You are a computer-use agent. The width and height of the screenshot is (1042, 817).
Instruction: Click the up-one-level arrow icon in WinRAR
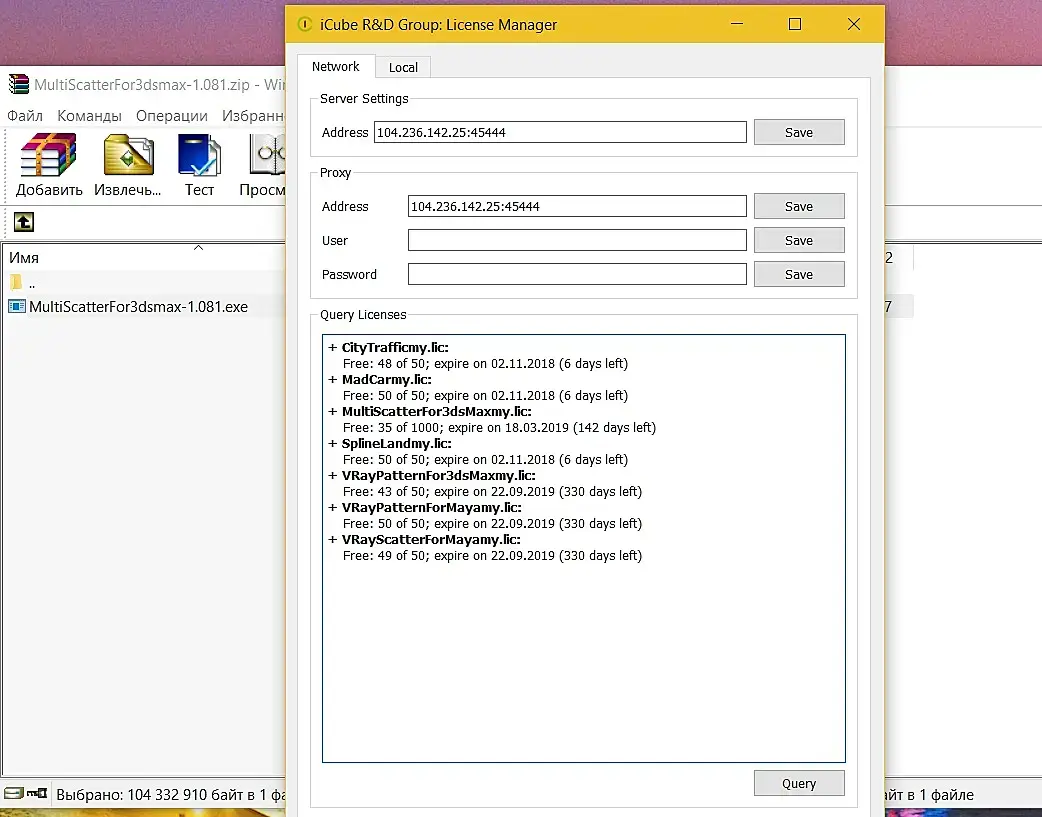[x=24, y=222]
